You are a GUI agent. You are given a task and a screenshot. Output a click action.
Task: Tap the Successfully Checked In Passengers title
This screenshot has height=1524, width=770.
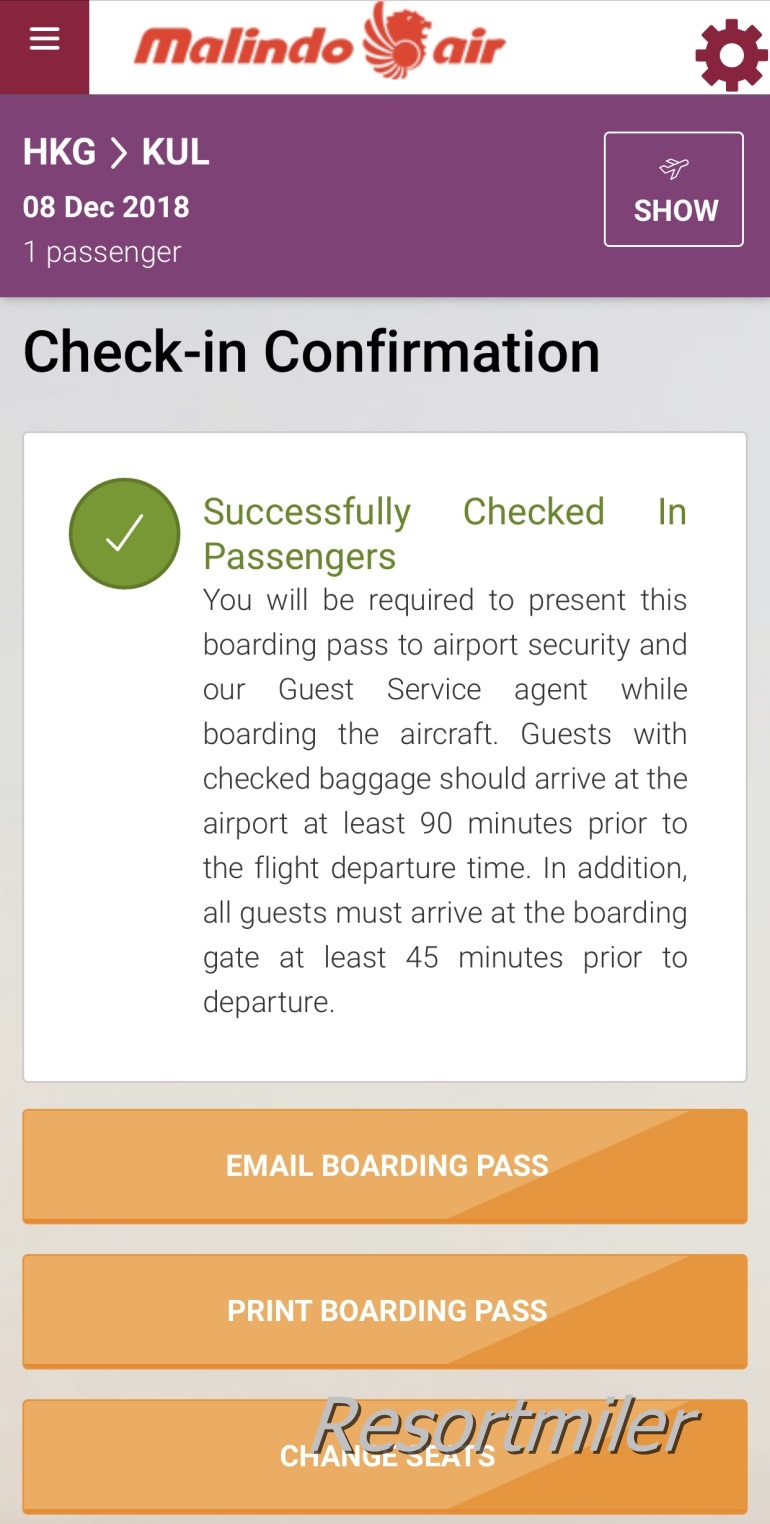click(x=444, y=533)
